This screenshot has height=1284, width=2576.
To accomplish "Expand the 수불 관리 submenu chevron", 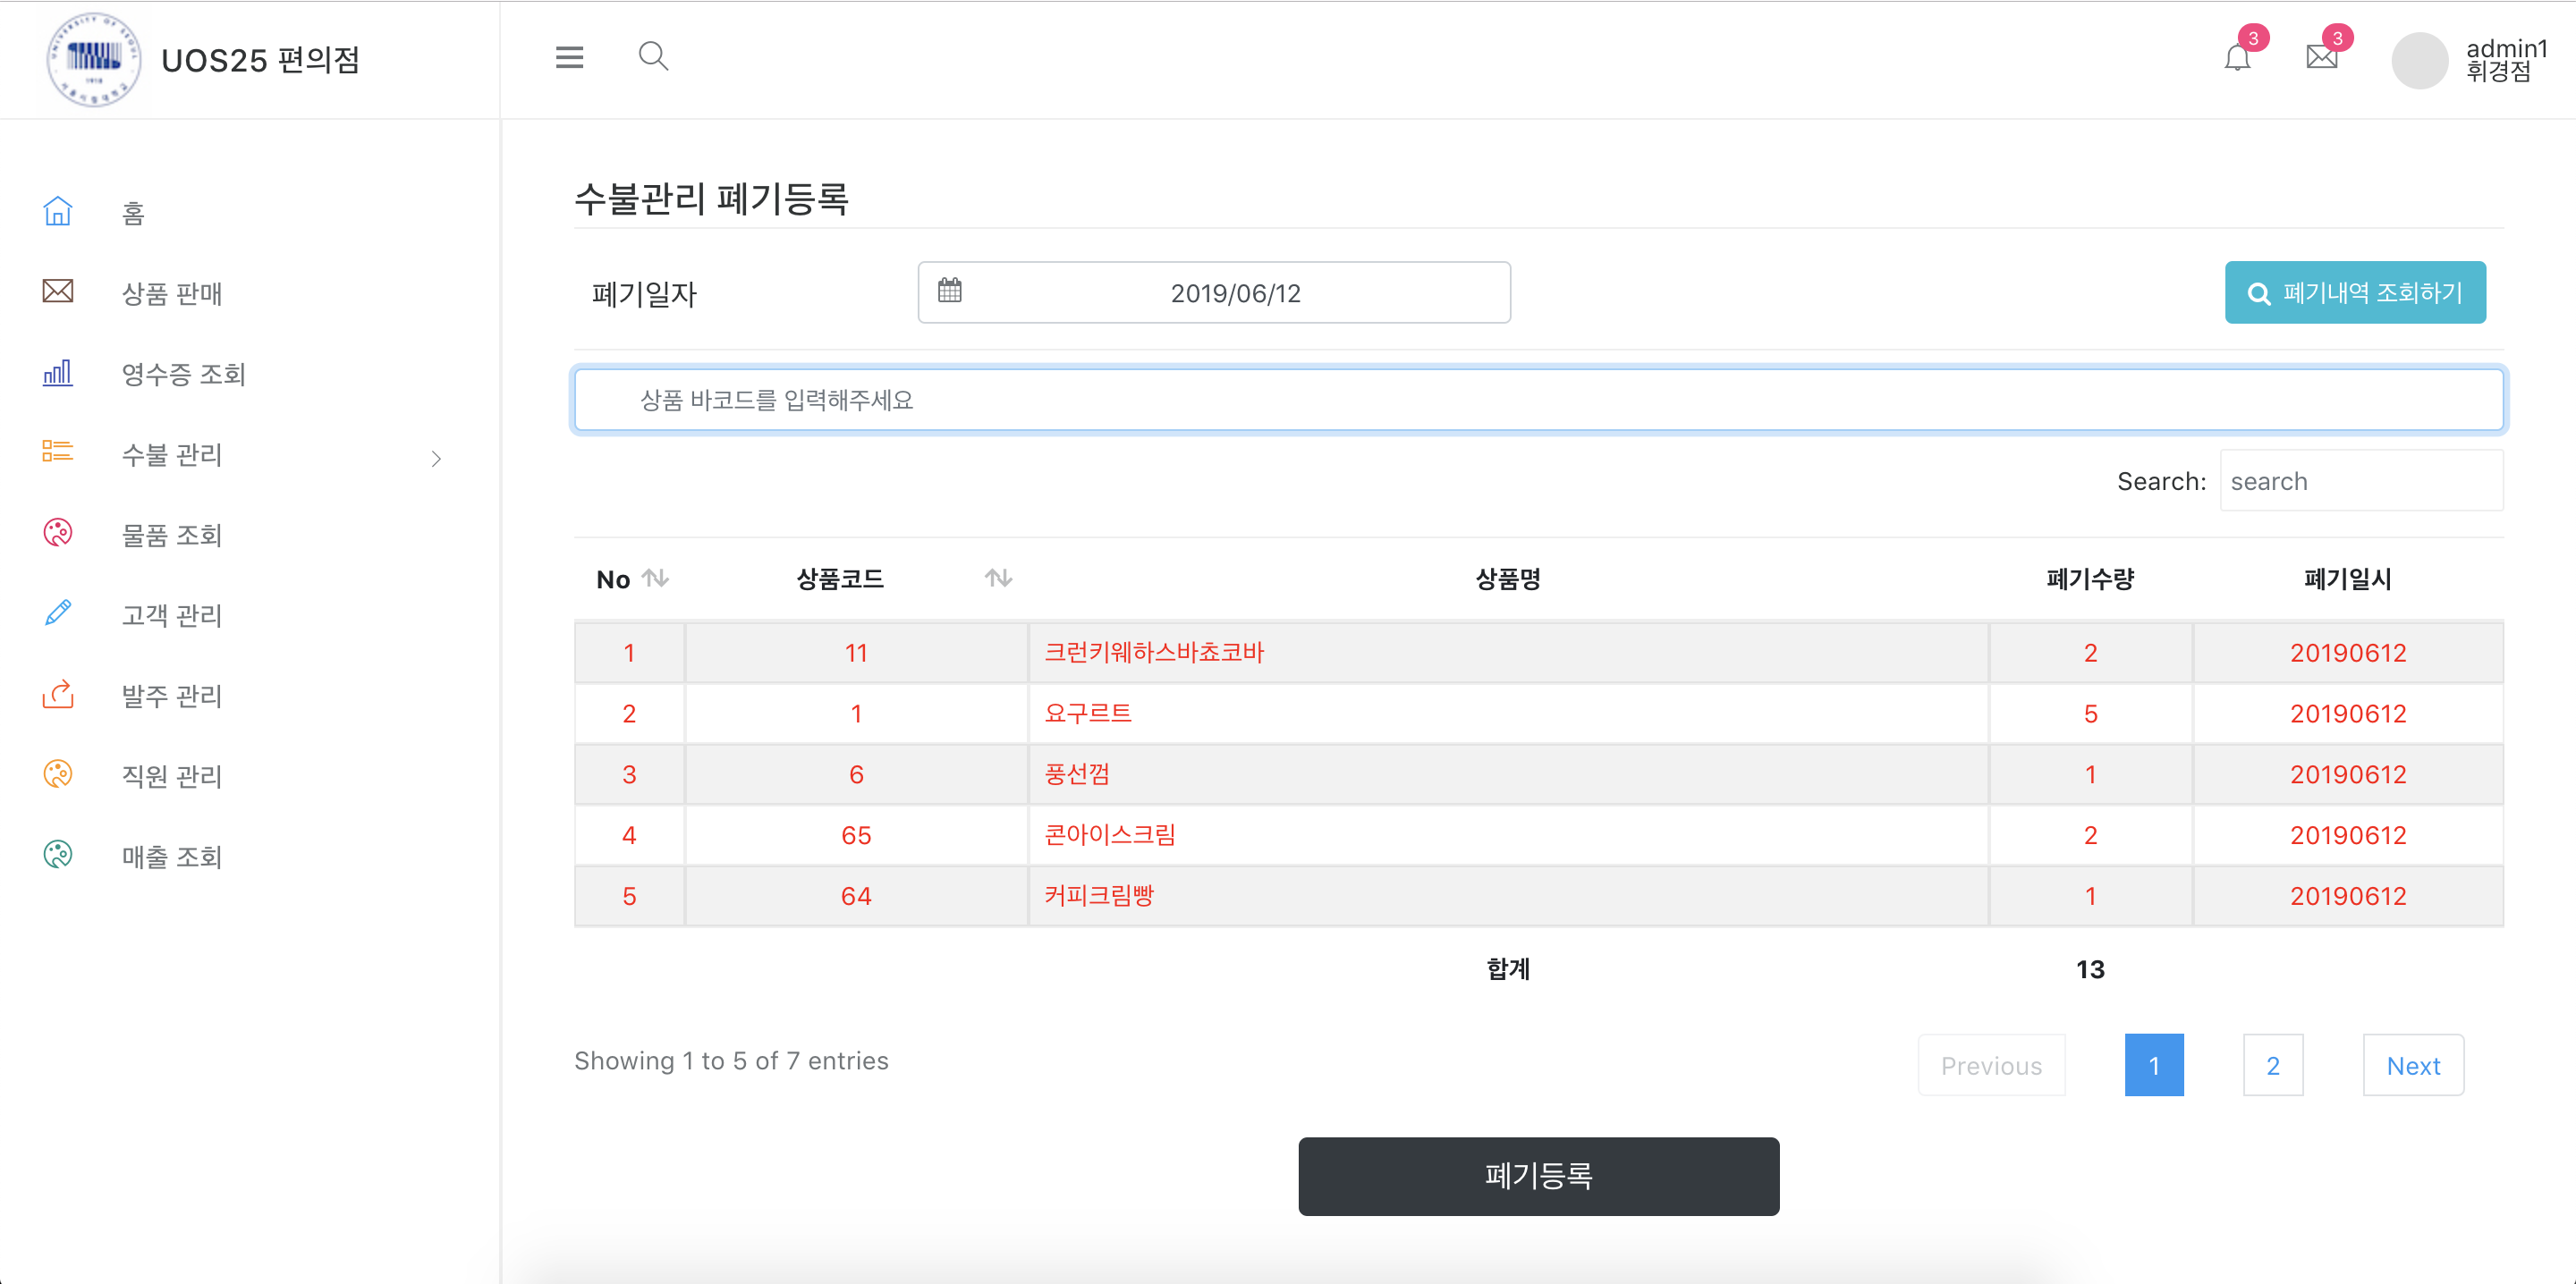I will point(436,458).
